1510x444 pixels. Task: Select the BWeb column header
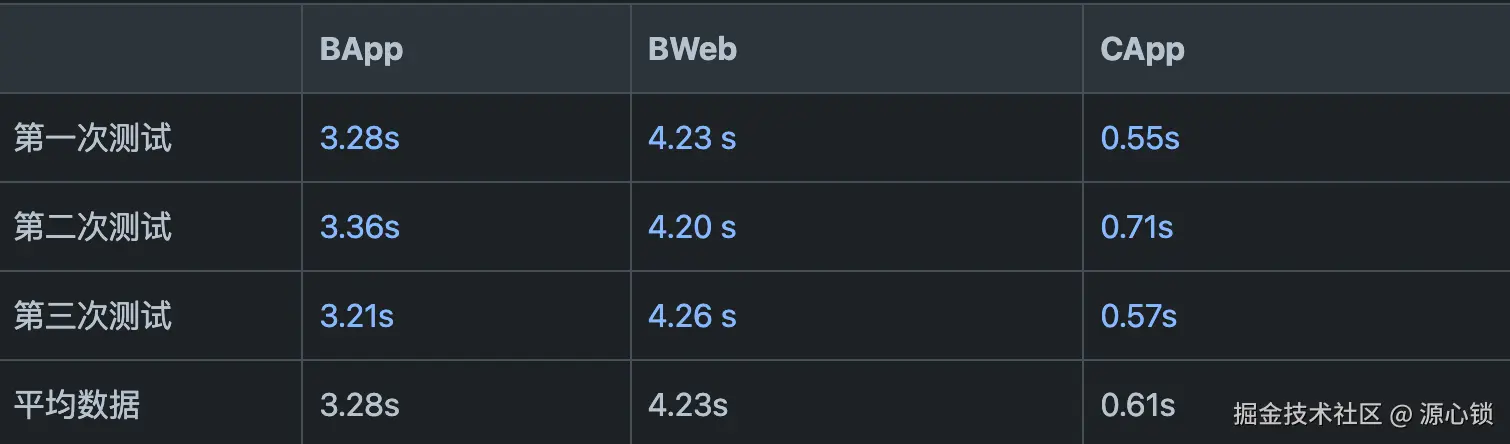point(692,50)
